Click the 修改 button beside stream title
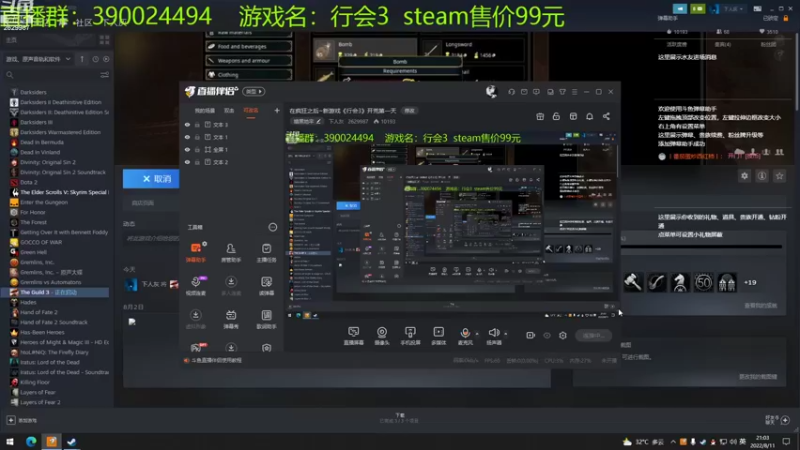Image resolution: width=800 pixels, height=450 pixels. pyautogui.click(x=409, y=111)
